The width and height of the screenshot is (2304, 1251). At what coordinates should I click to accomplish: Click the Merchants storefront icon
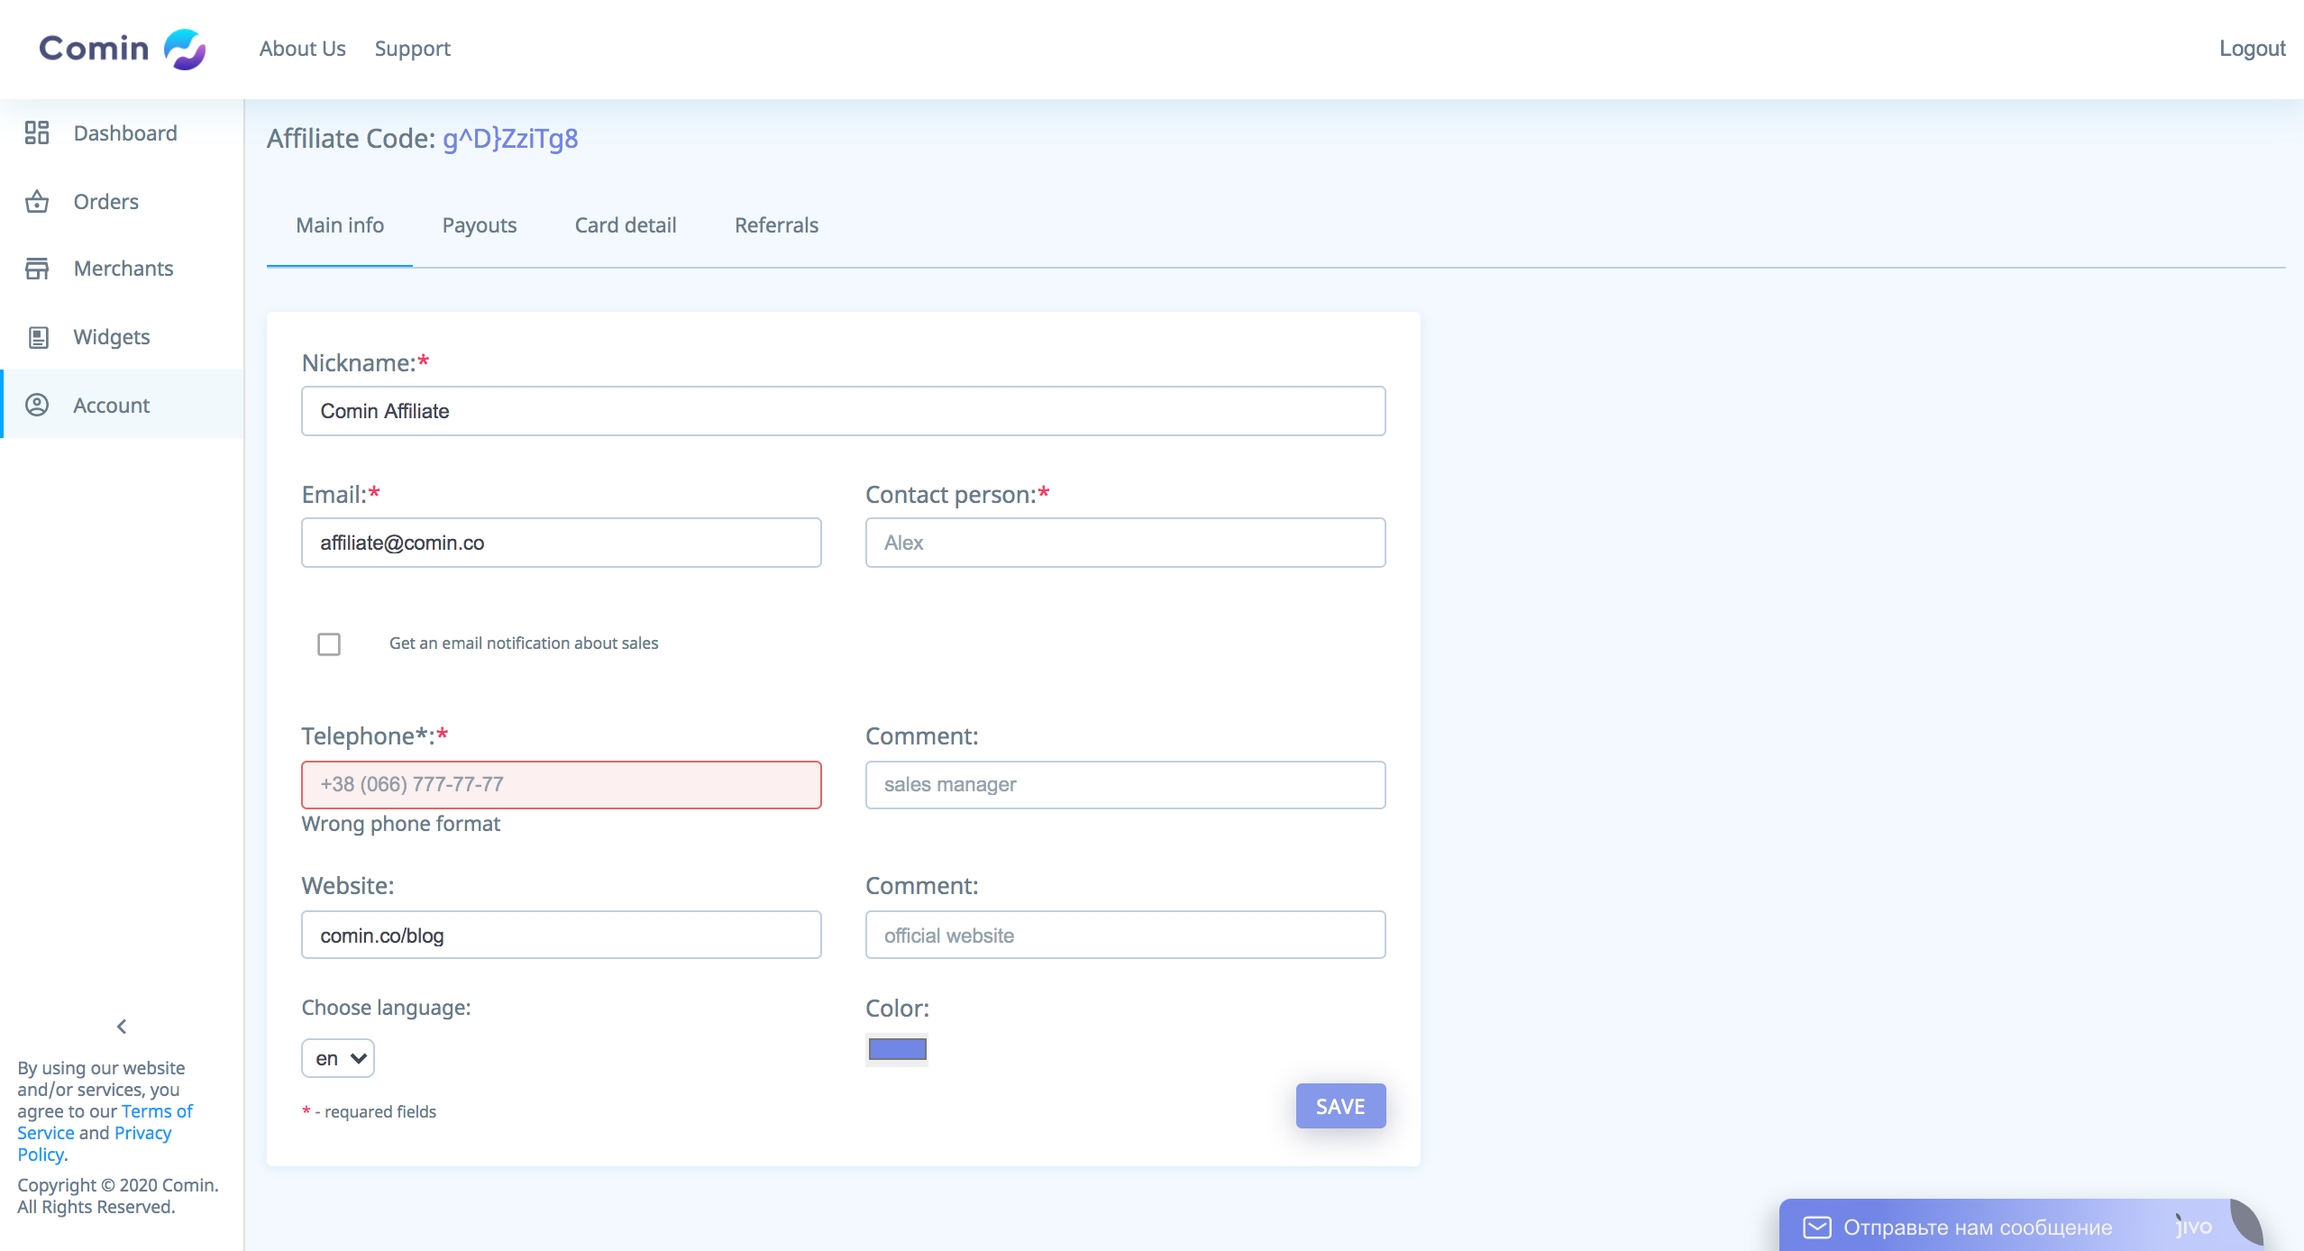pyautogui.click(x=37, y=269)
